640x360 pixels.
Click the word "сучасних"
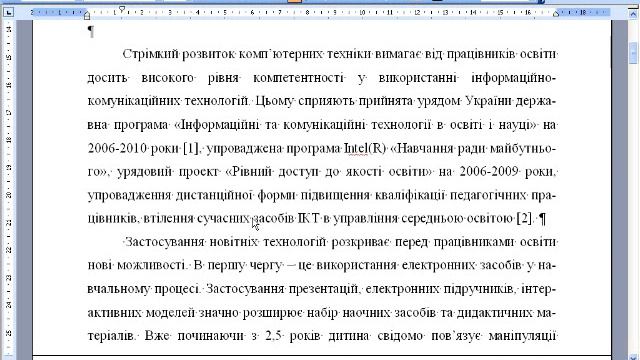tap(223, 219)
